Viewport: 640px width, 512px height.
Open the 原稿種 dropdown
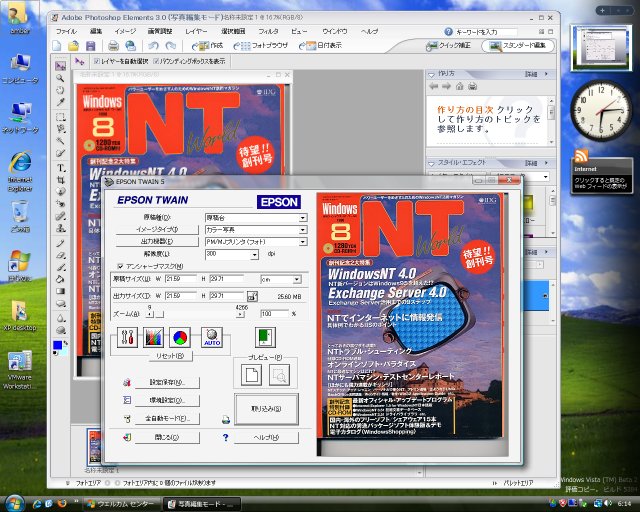[302, 218]
